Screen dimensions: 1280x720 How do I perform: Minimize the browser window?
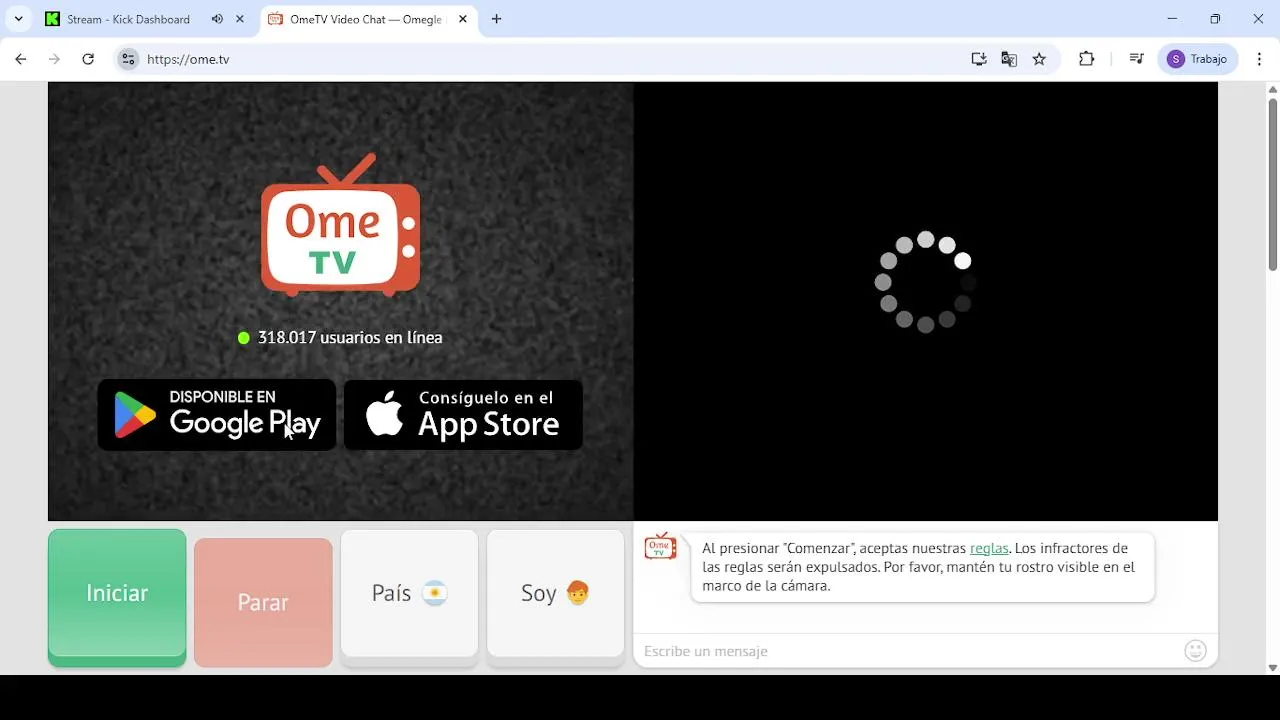click(1172, 19)
